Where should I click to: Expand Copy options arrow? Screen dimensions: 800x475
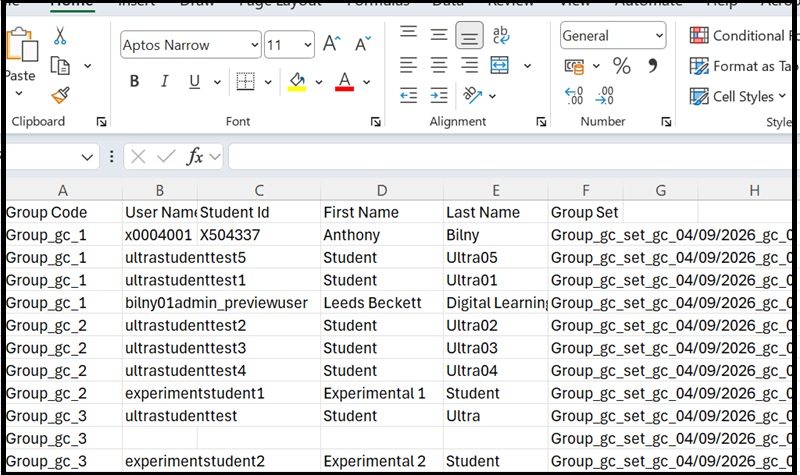[88, 66]
